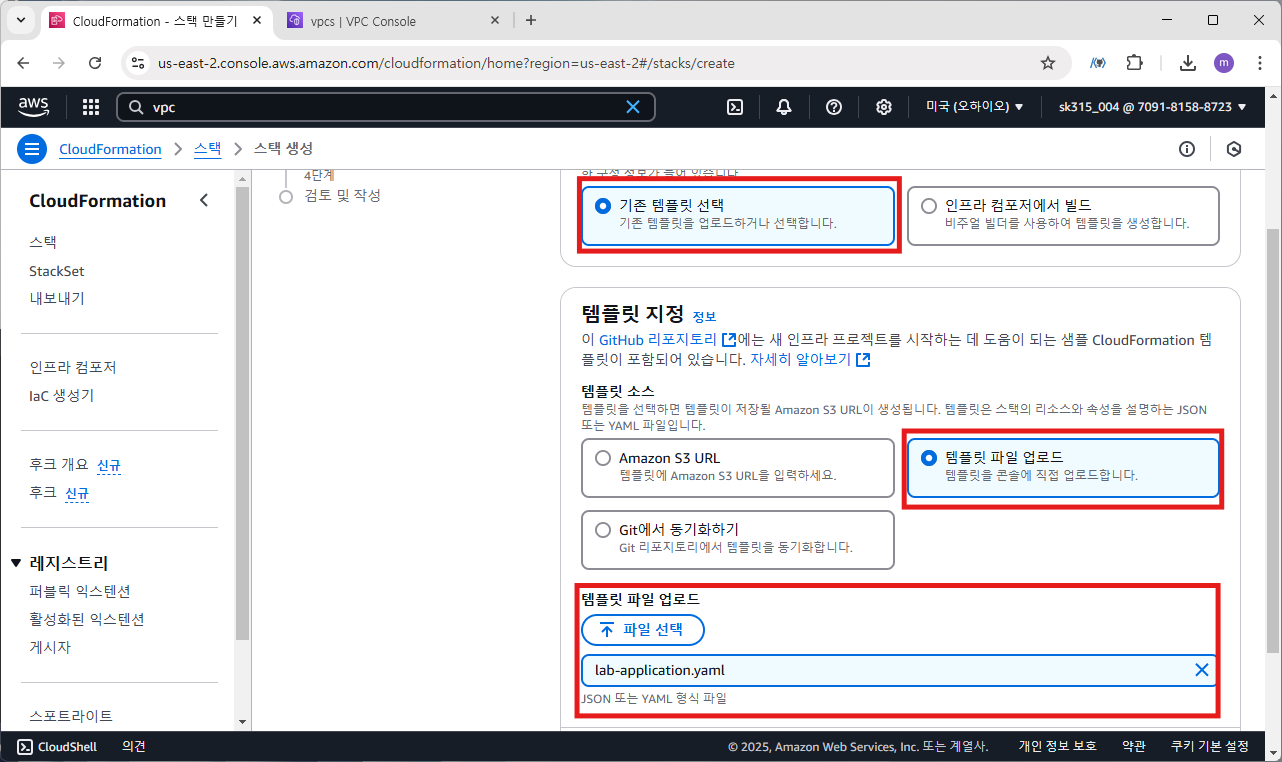
Task: Open 후크 개요 in the side navigation
Action: tap(59, 464)
